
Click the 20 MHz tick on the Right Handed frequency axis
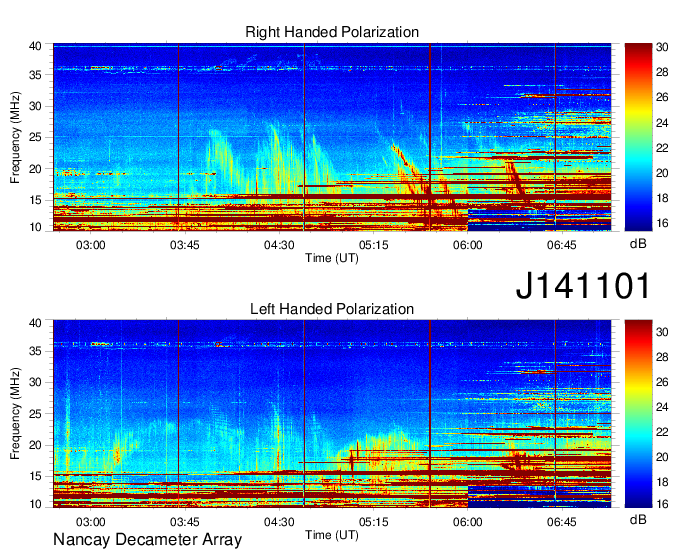click(x=35, y=169)
